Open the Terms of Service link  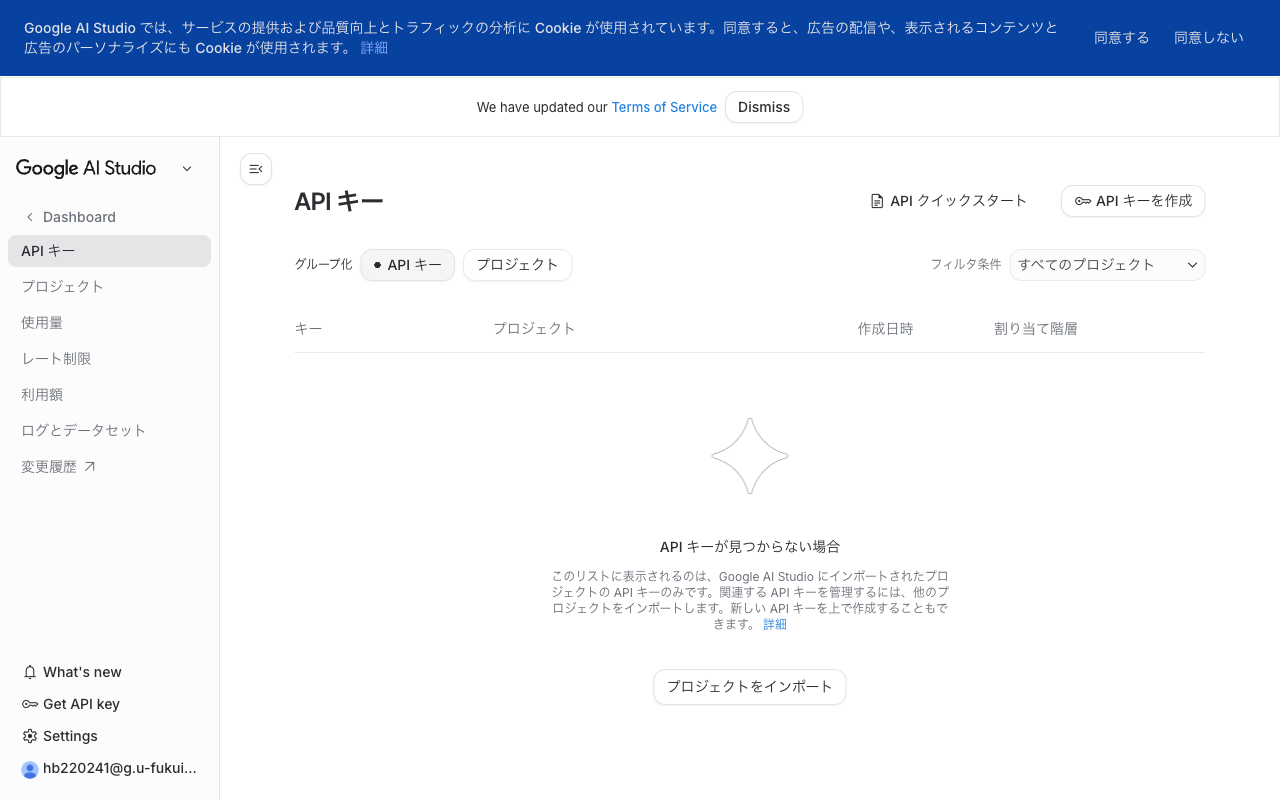click(663, 107)
